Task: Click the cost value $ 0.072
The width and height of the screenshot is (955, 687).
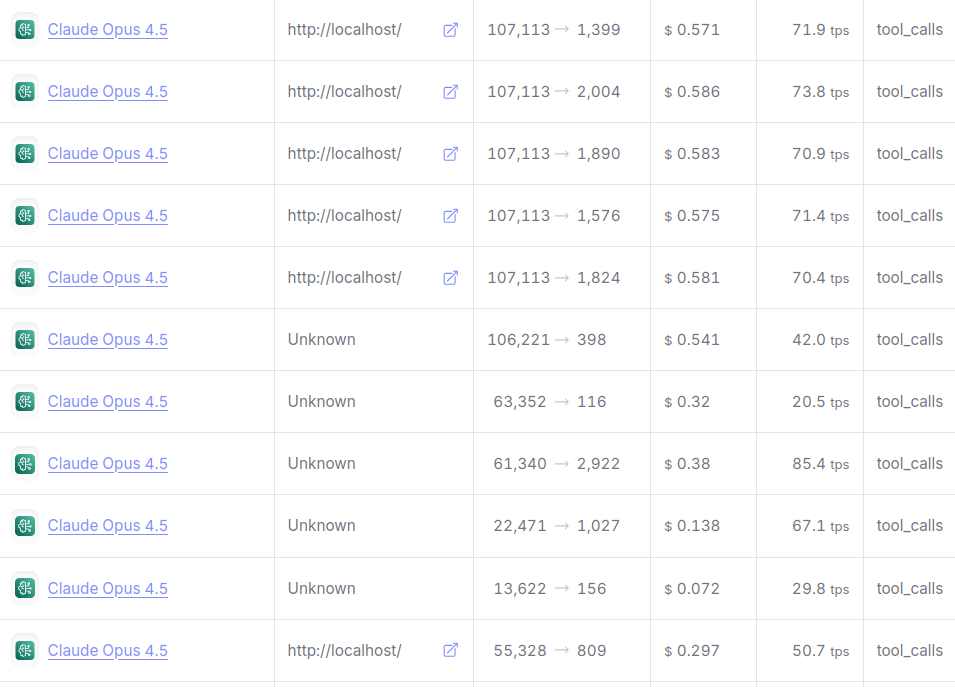Action: pyautogui.click(x=692, y=589)
